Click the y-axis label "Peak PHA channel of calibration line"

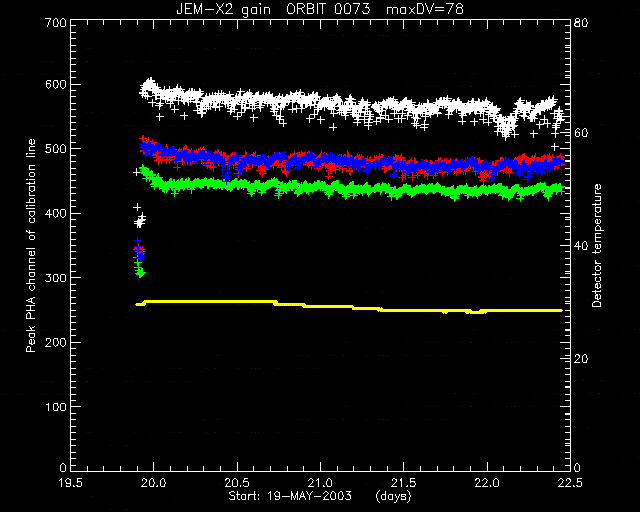tap(31, 246)
